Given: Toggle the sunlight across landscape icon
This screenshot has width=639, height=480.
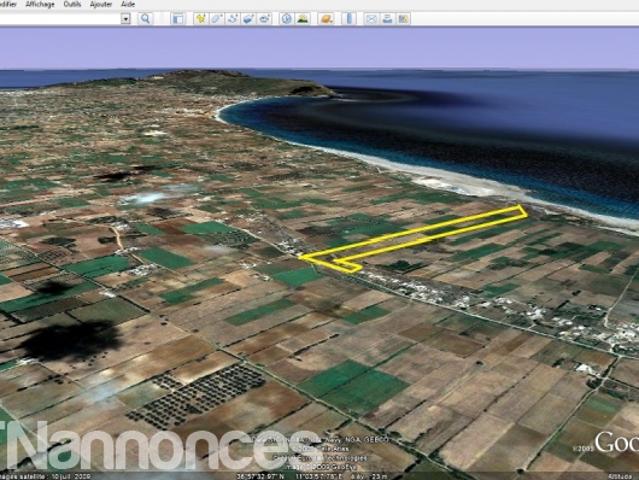Looking at the screenshot, I should tap(303, 19).
